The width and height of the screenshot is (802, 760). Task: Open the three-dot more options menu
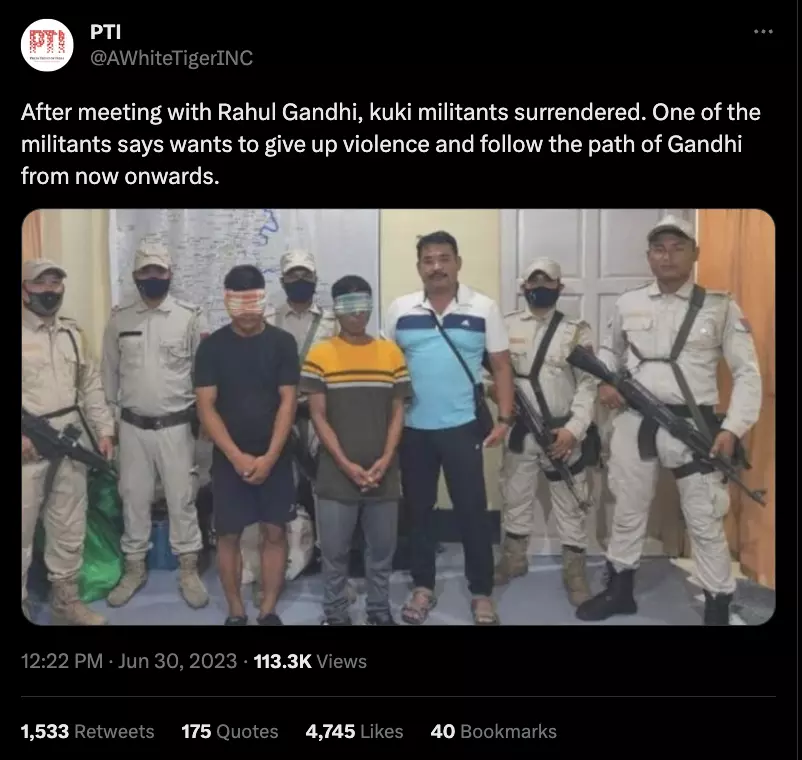[763, 32]
